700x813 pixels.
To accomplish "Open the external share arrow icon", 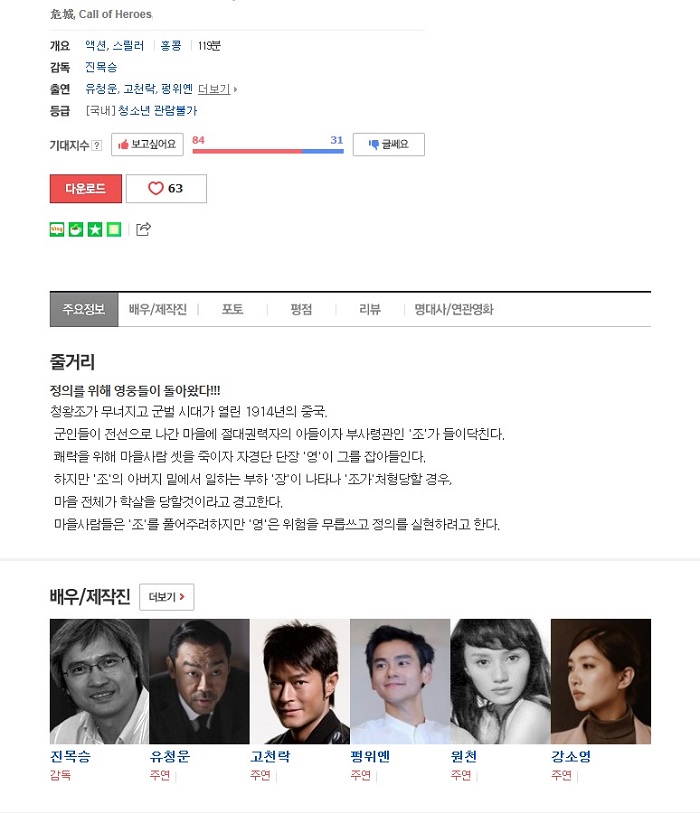I will [x=143, y=229].
